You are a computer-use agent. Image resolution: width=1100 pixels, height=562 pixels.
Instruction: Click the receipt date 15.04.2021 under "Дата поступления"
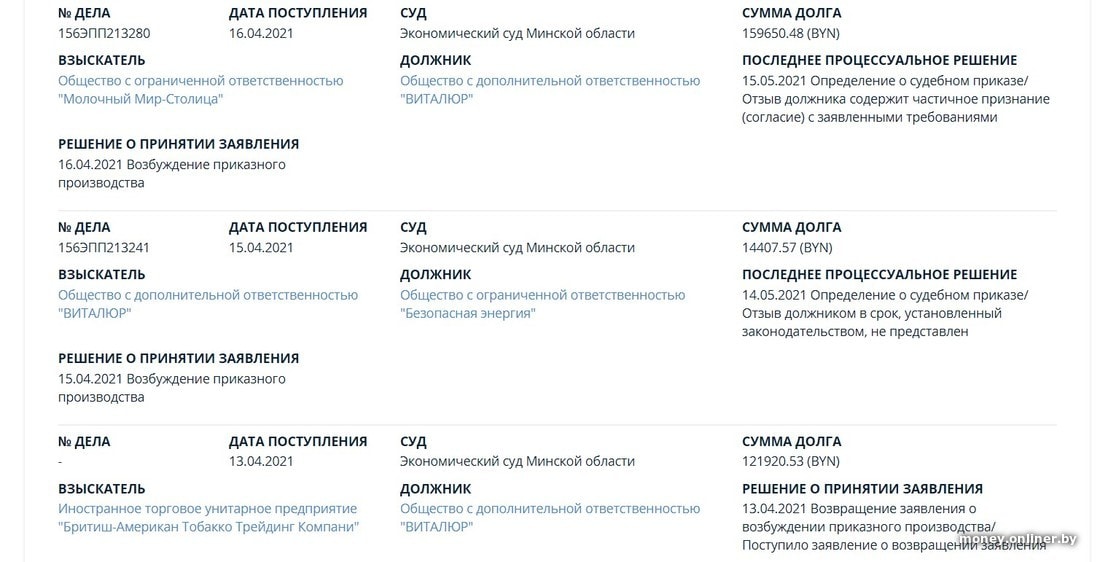(x=261, y=247)
